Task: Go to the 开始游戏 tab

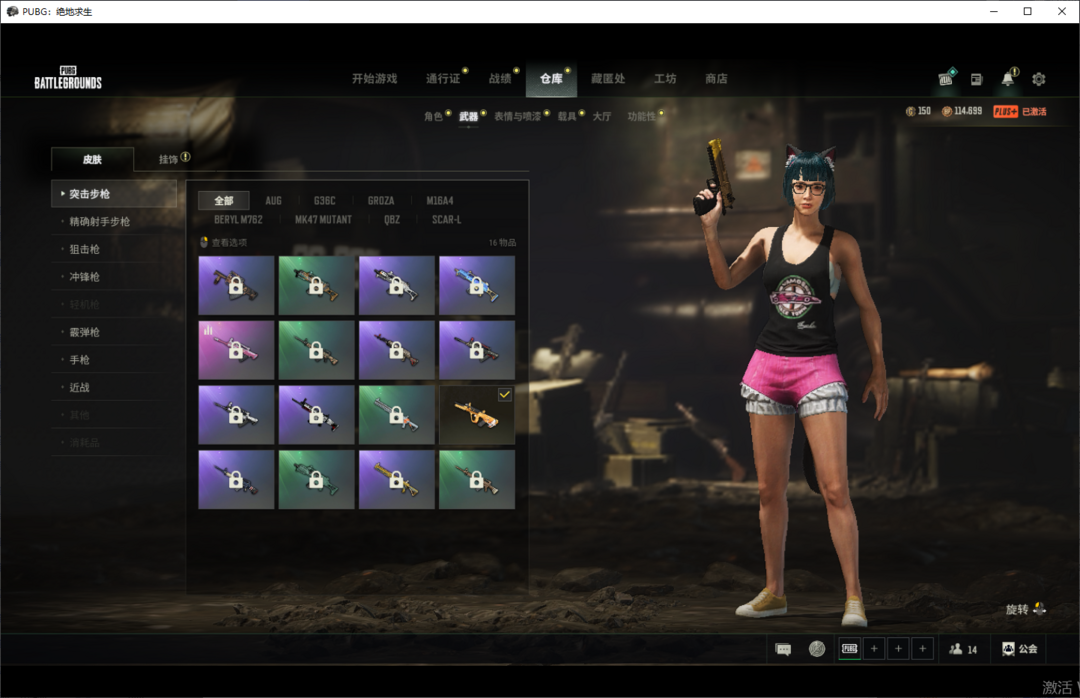Action: (x=375, y=79)
